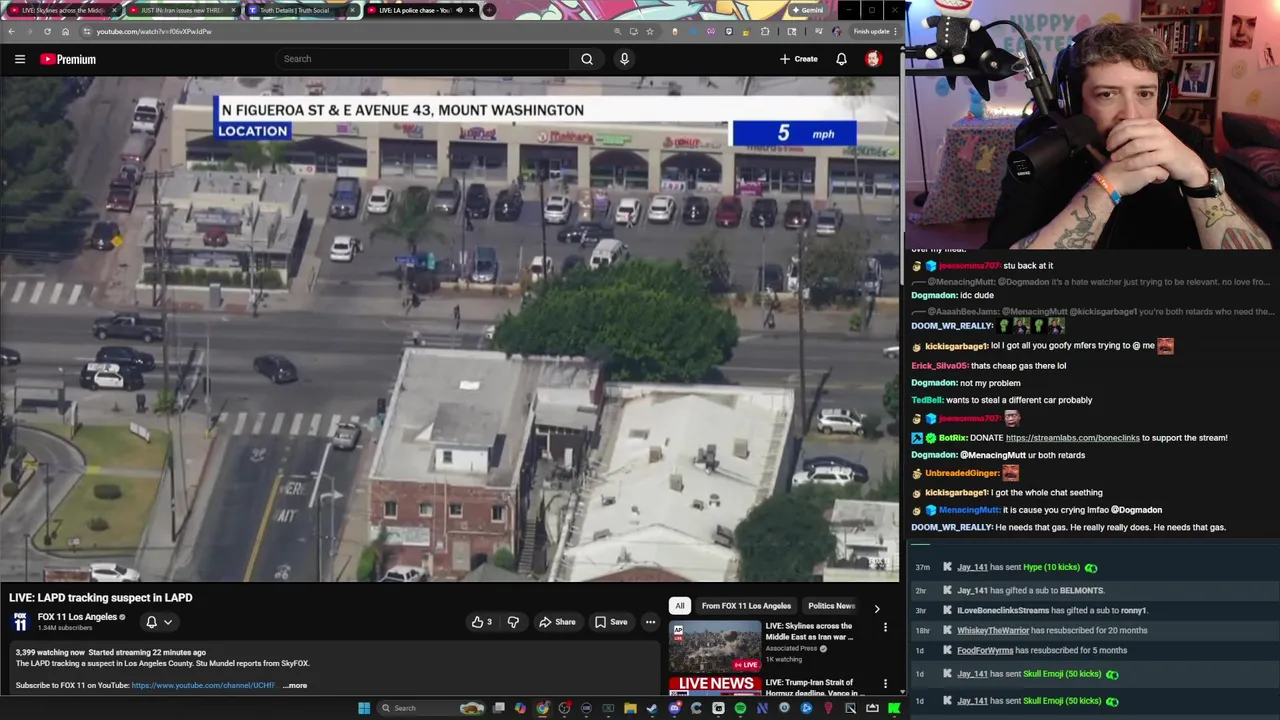Close the Truth Details tab
1280x720 pixels.
[354, 11]
